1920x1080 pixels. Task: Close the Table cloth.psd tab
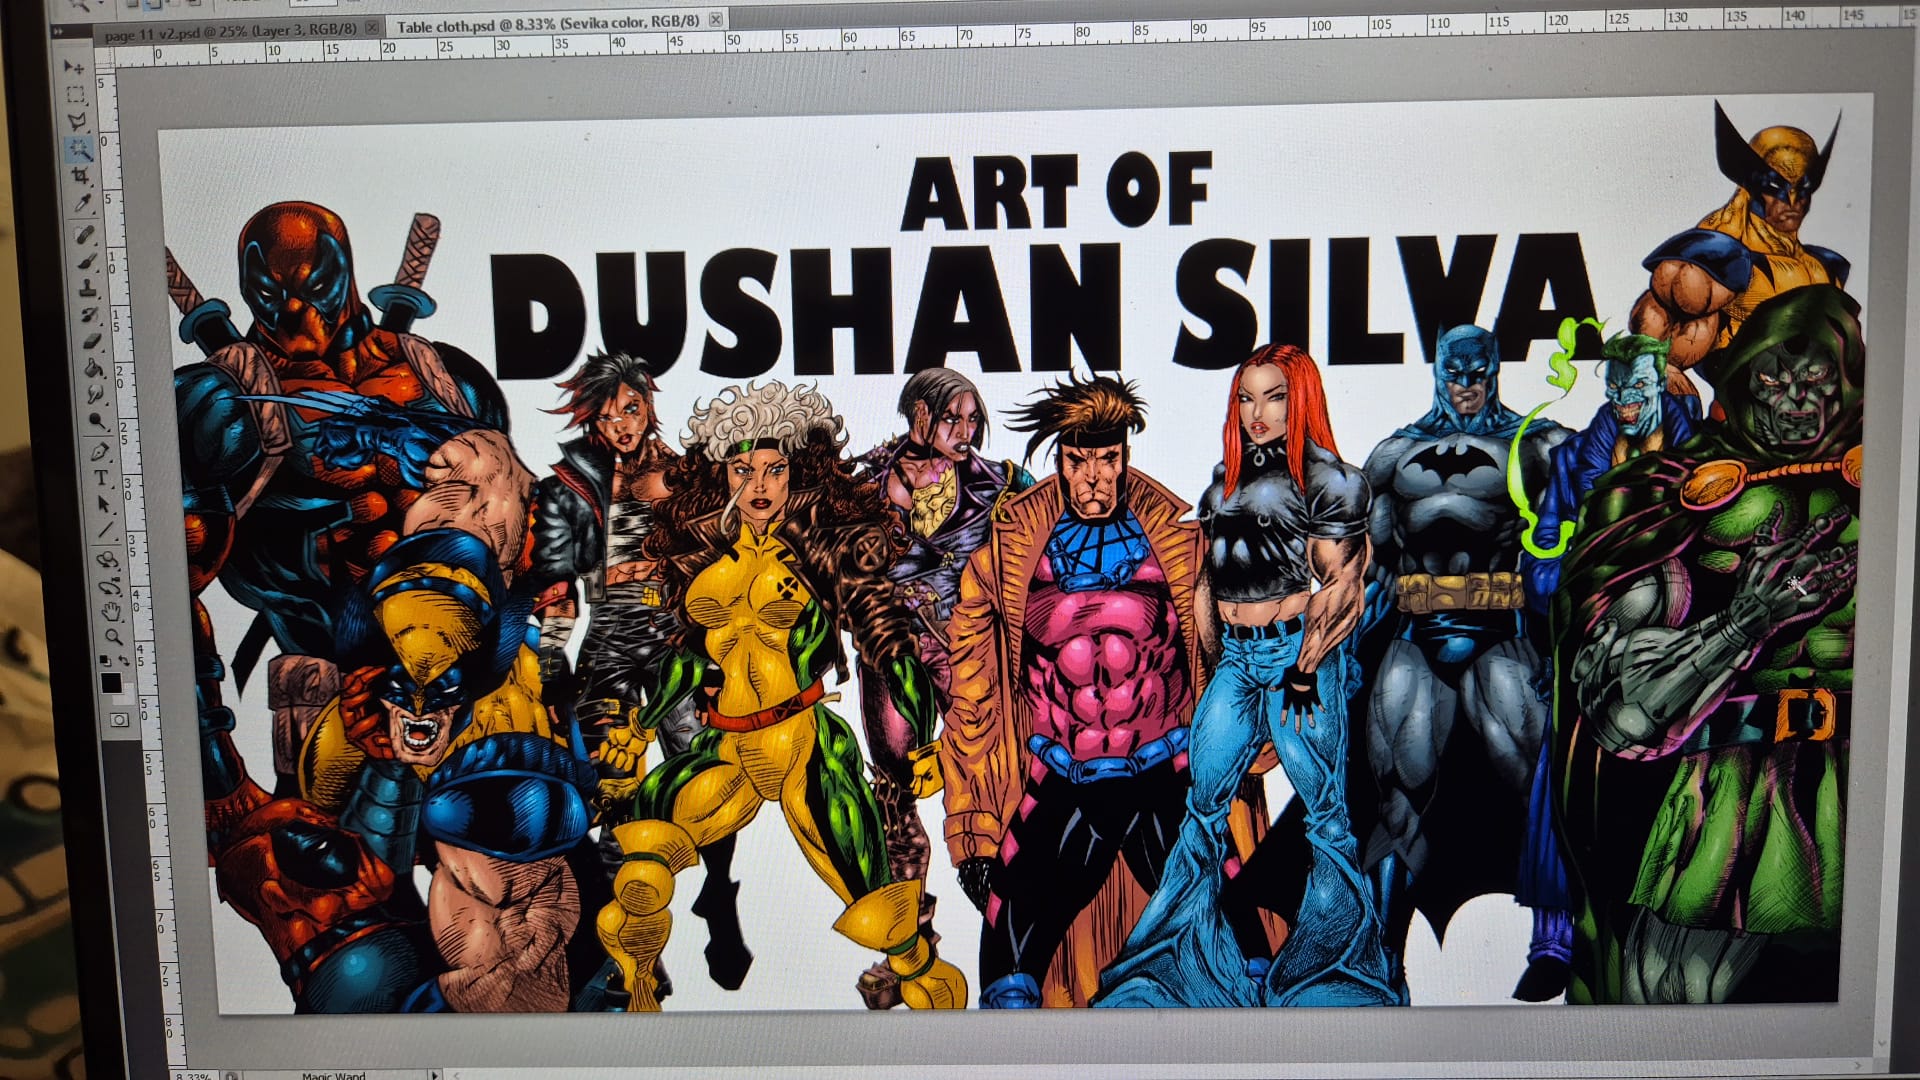pos(716,19)
